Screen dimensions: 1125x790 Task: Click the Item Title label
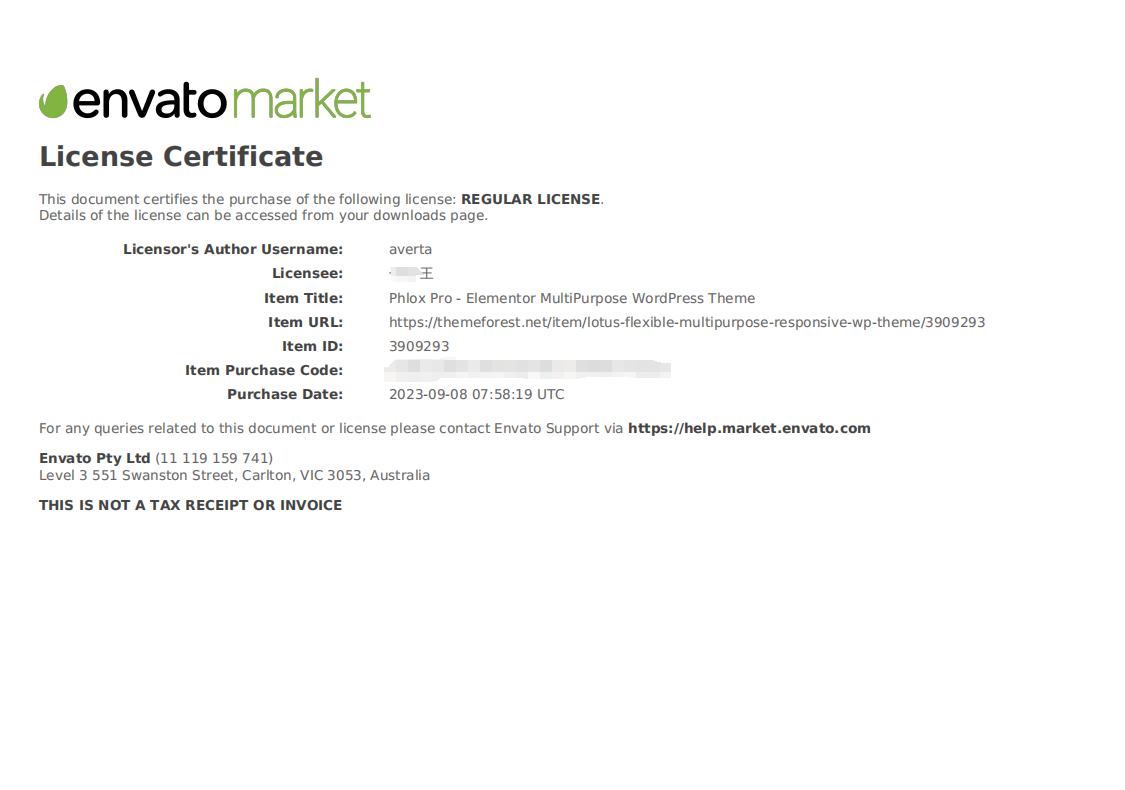[x=303, y=298]
